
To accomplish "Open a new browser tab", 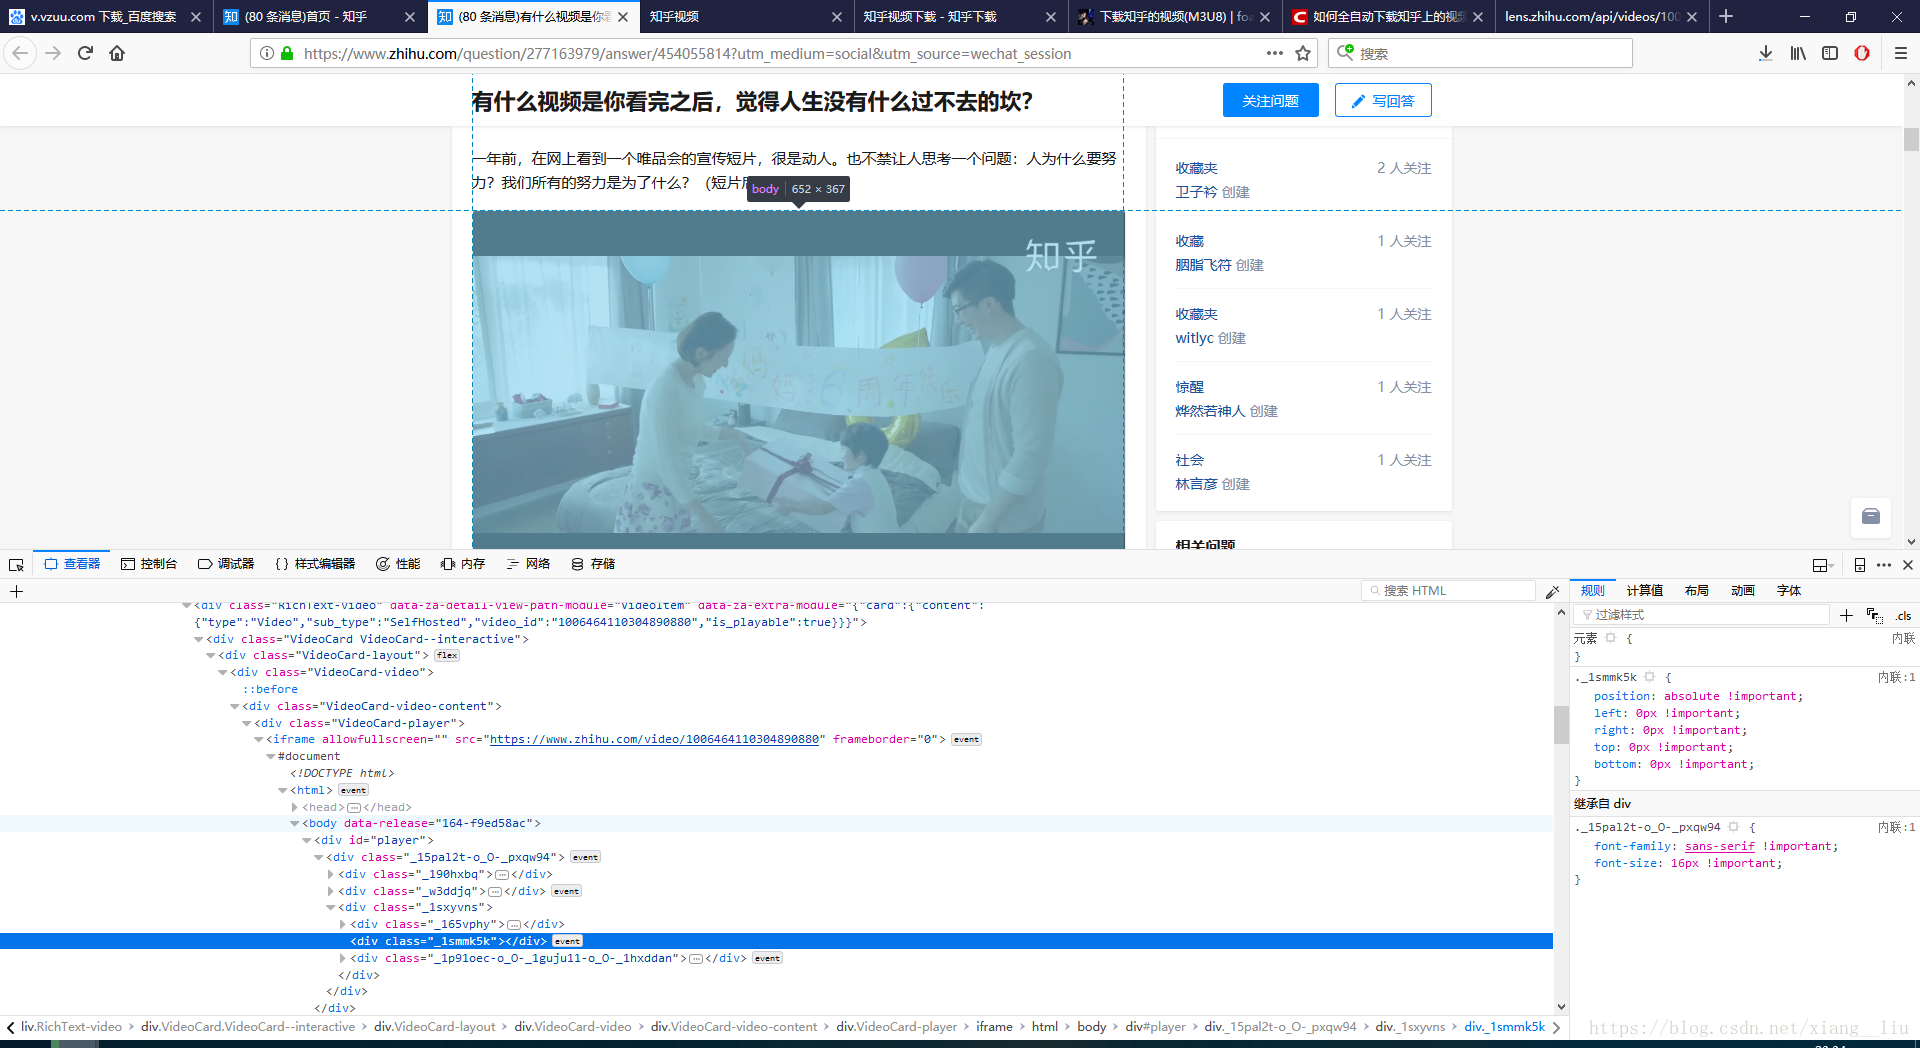I will [1726, 16].
